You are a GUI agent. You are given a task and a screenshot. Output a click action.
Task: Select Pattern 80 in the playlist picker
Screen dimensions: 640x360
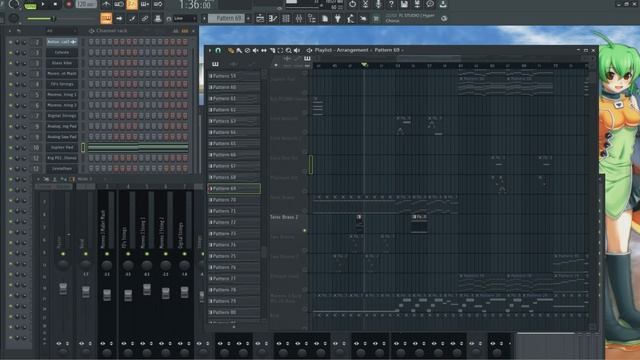234,312
